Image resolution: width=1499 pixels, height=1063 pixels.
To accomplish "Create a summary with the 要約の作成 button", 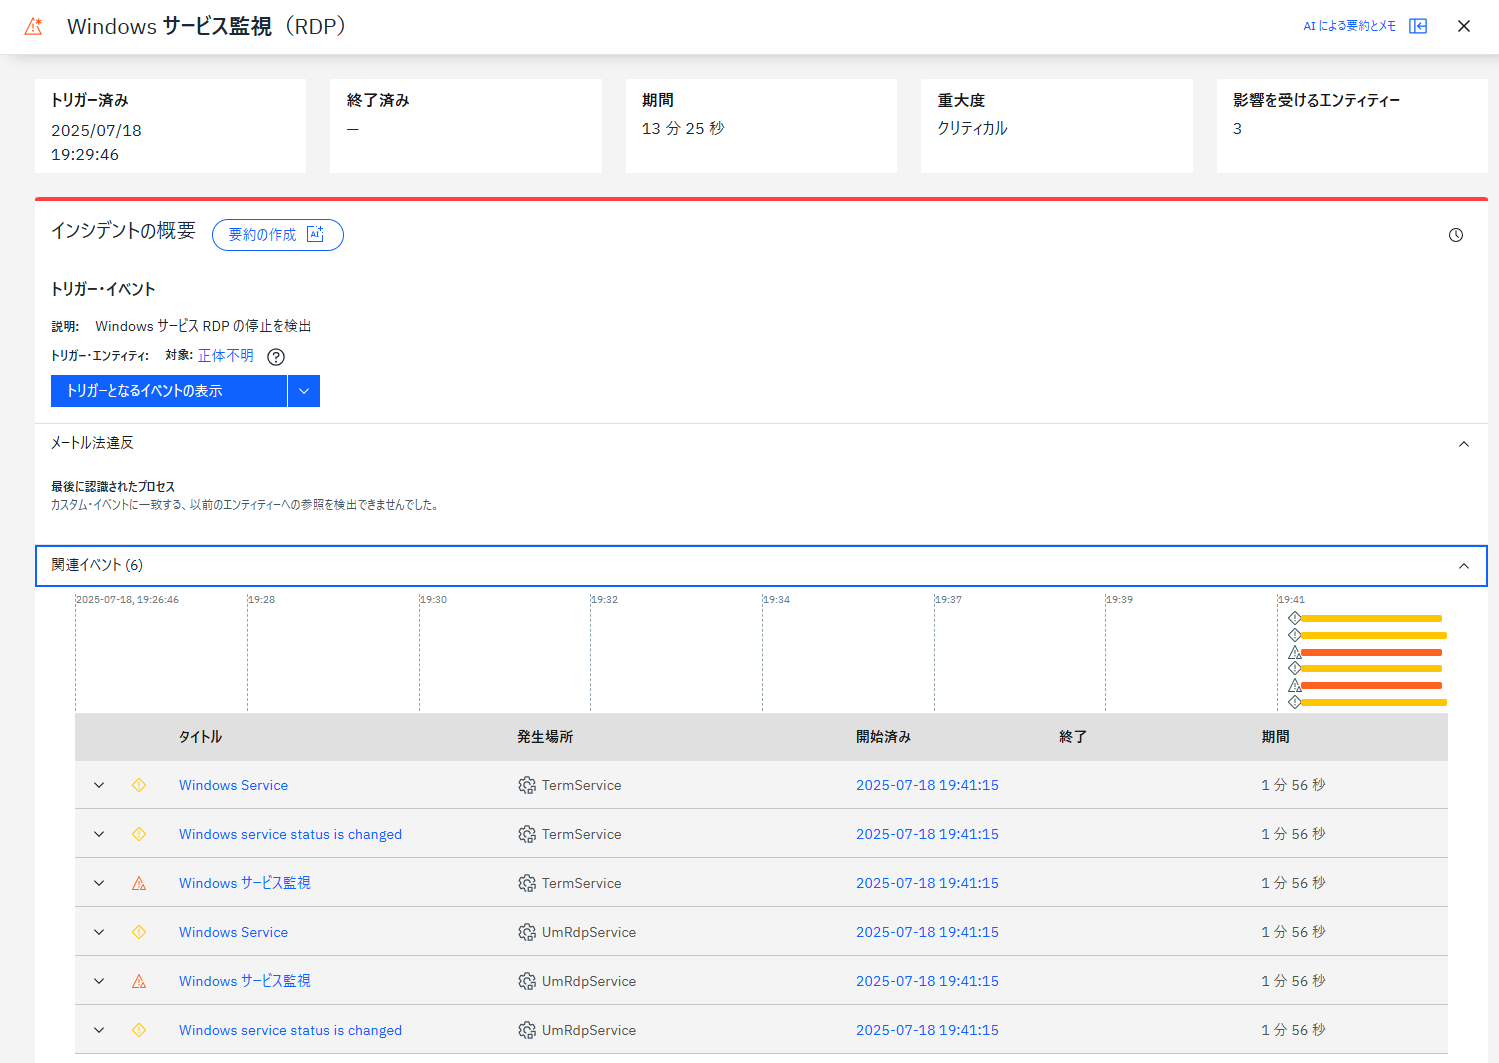I will pyautogui.click(x=278, y=235).
